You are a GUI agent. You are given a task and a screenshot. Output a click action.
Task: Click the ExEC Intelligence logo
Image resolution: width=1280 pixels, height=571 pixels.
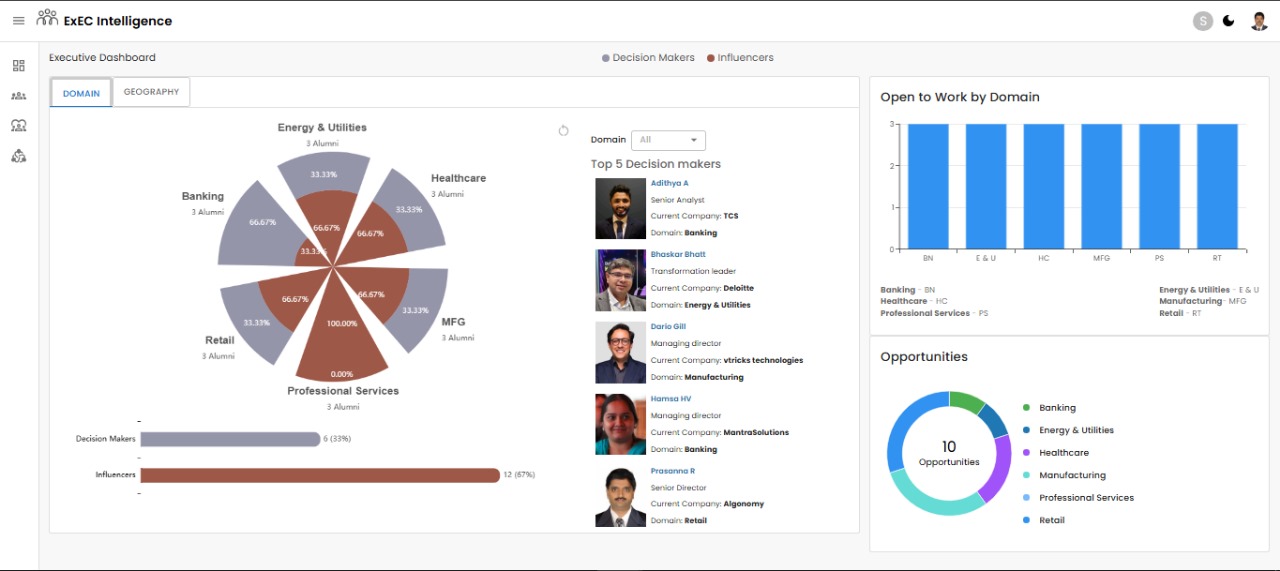pyautogui.click(x=104, y=20)
